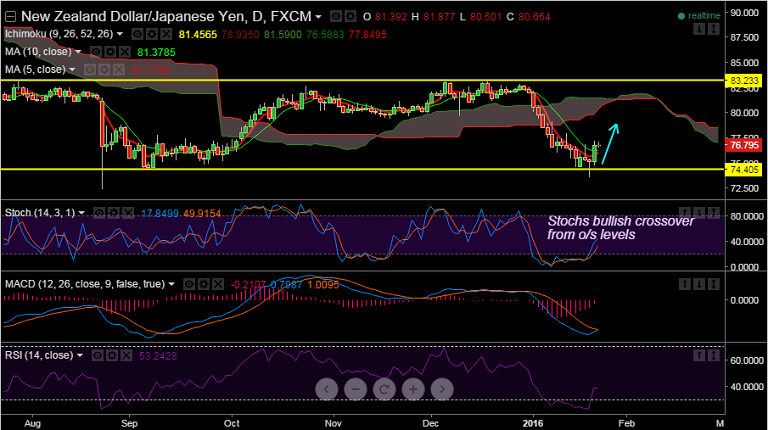Click the Stoch value 17.8499
This screenshot has width=768, height=430.
[160, 213]
